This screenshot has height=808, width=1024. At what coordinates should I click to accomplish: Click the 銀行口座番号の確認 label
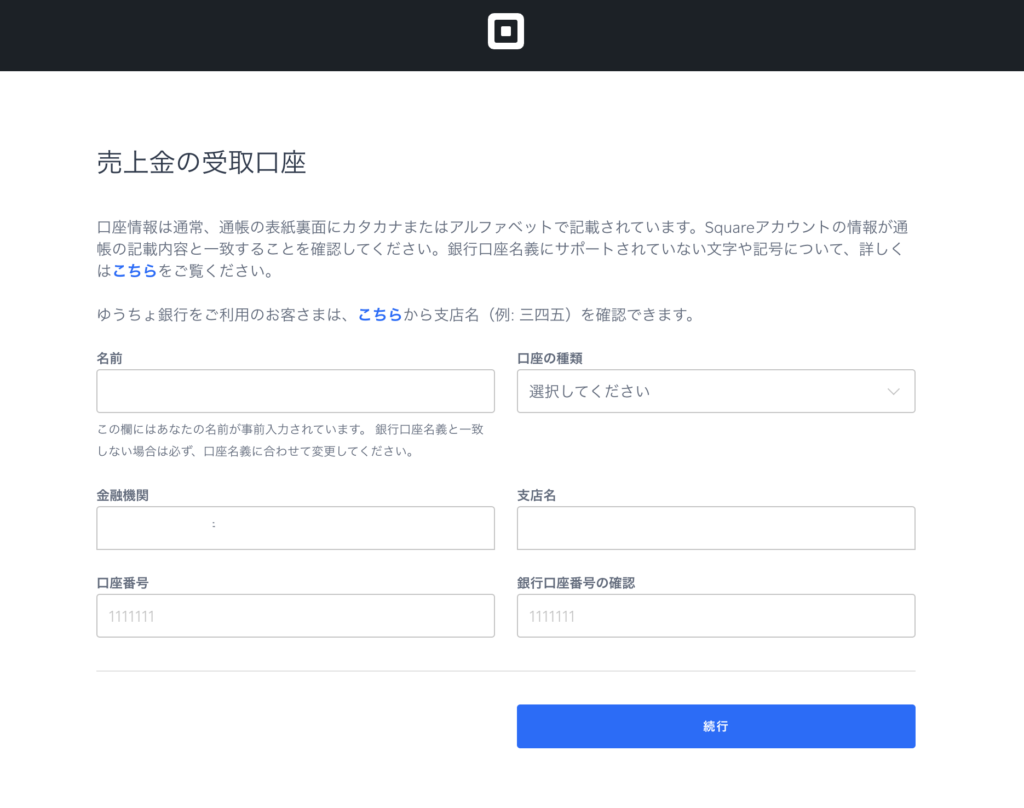tap(576, 582)
